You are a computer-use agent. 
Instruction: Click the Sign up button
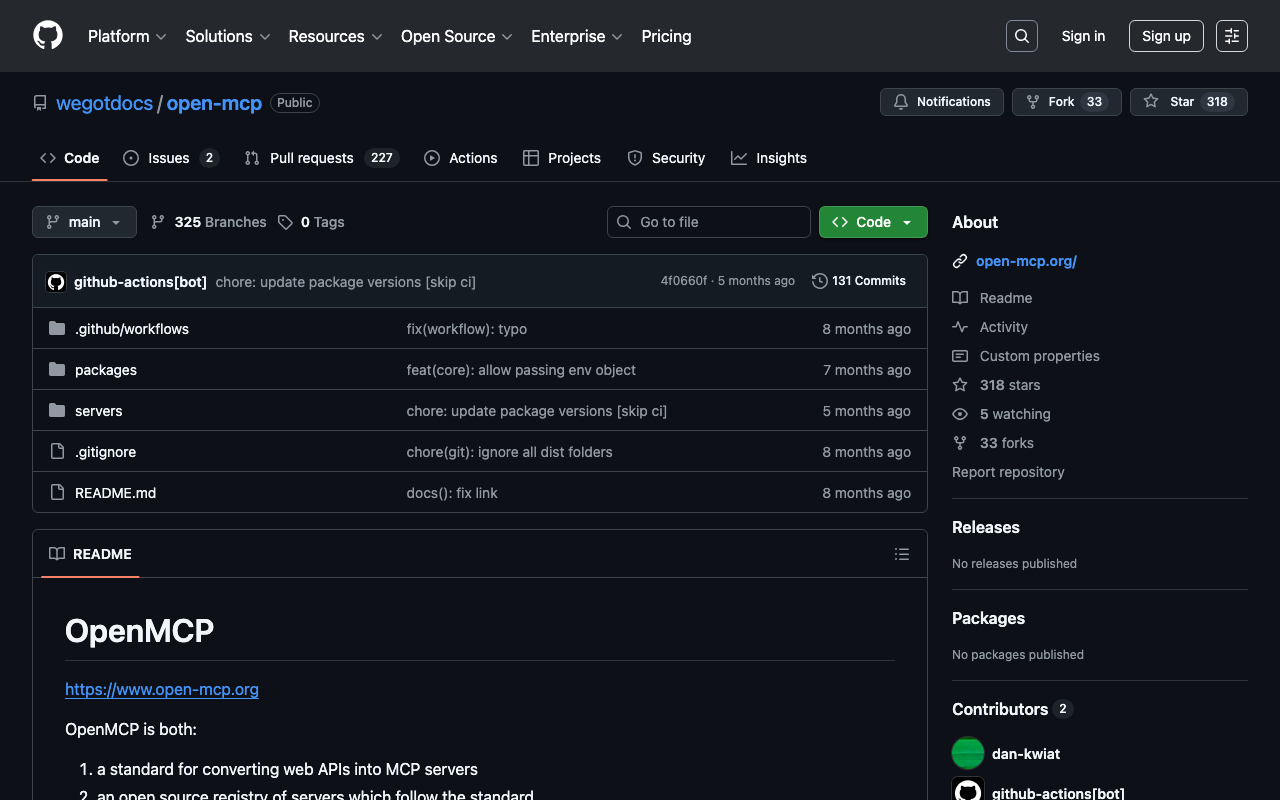1165,36
